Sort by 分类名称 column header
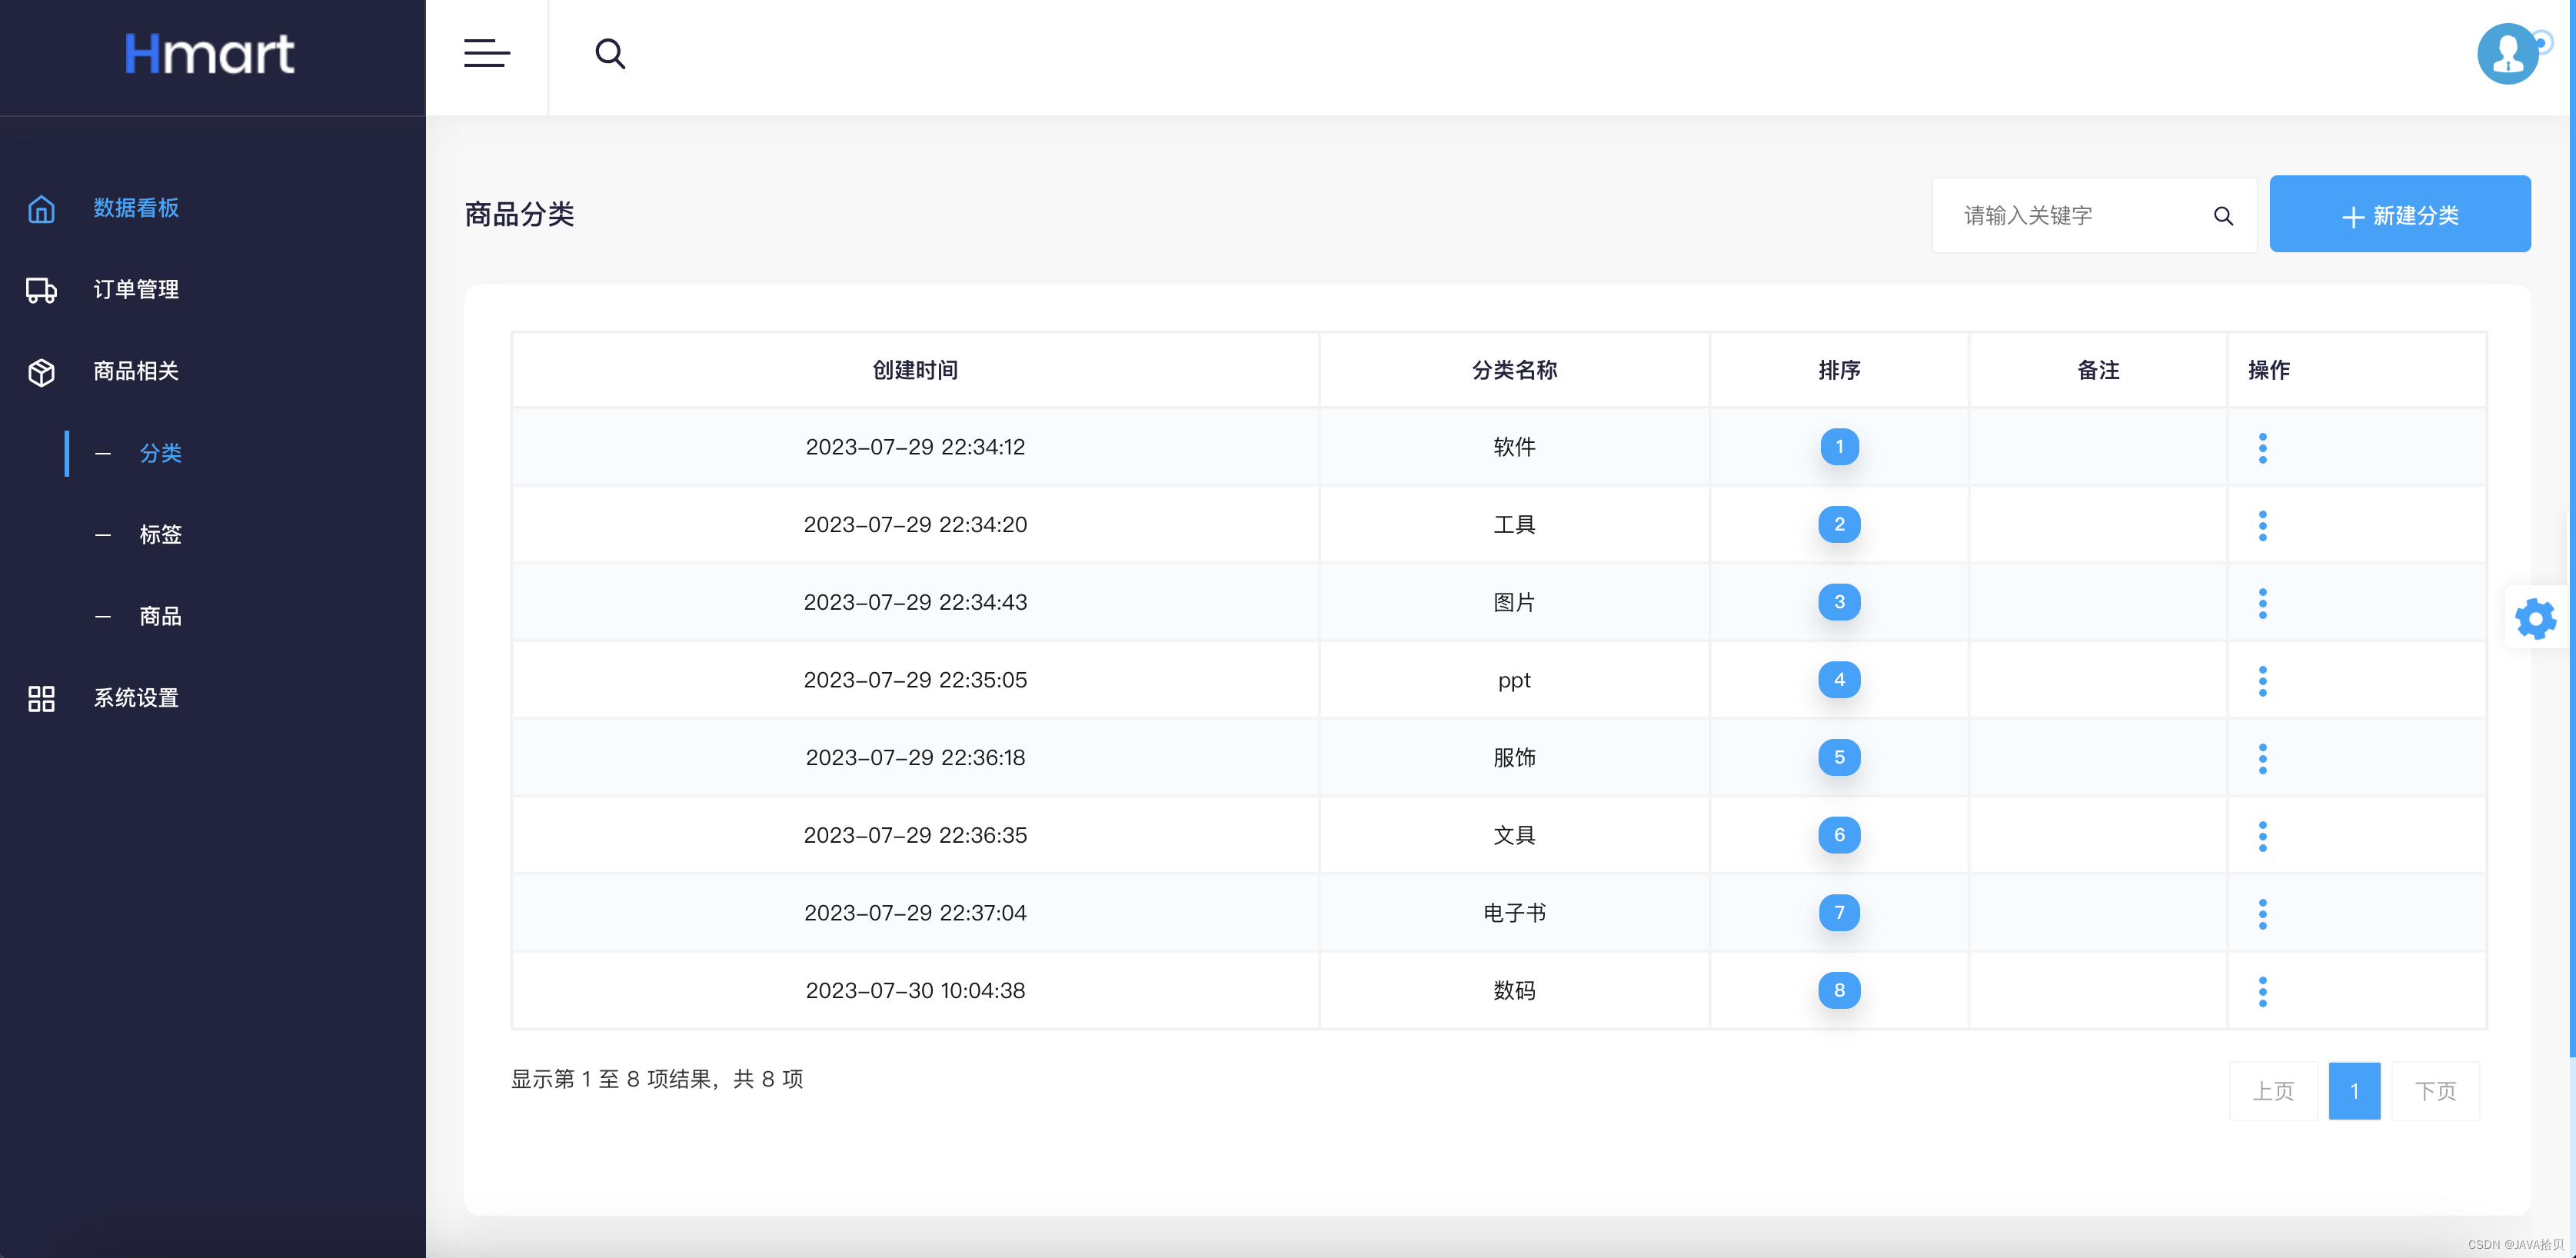The image size is (2576, 1258). (x=1514, y=370)
